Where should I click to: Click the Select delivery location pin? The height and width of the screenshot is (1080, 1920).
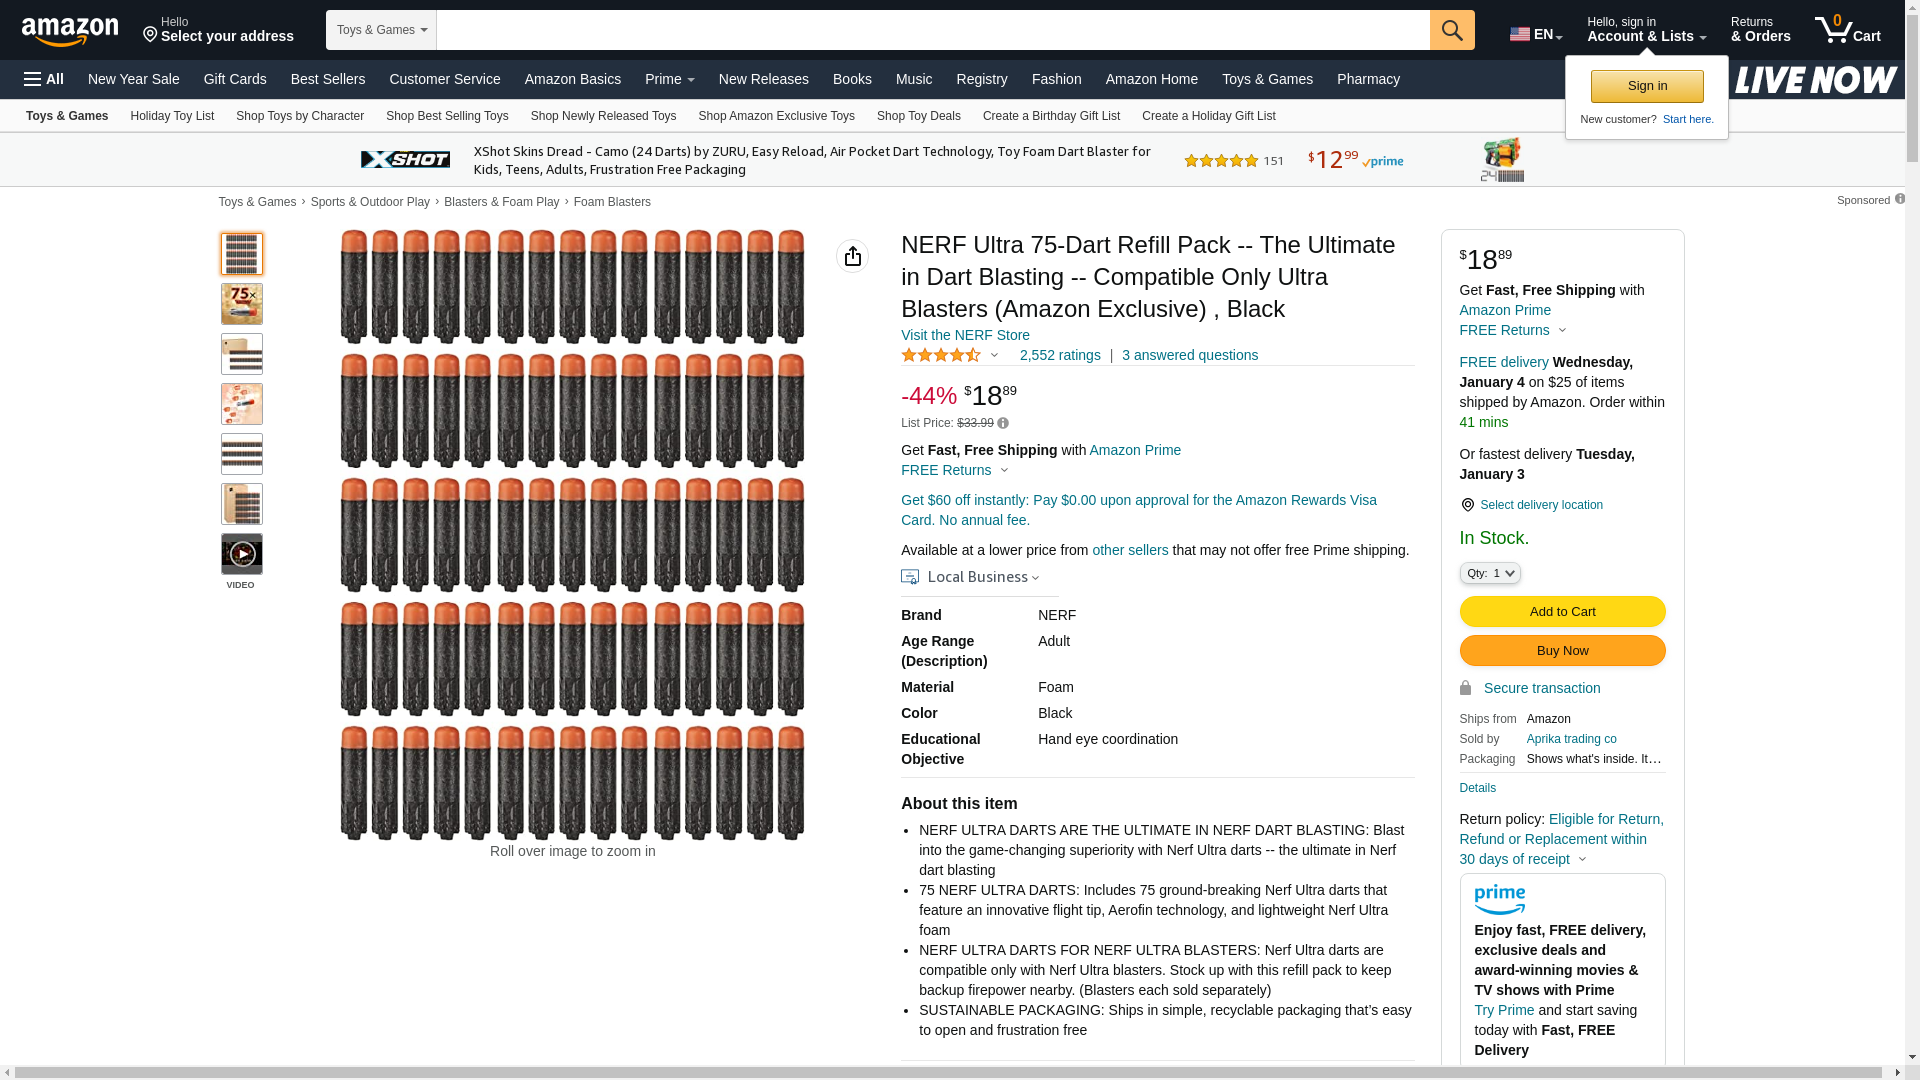pyautogui.click(x=1467, y=505)
